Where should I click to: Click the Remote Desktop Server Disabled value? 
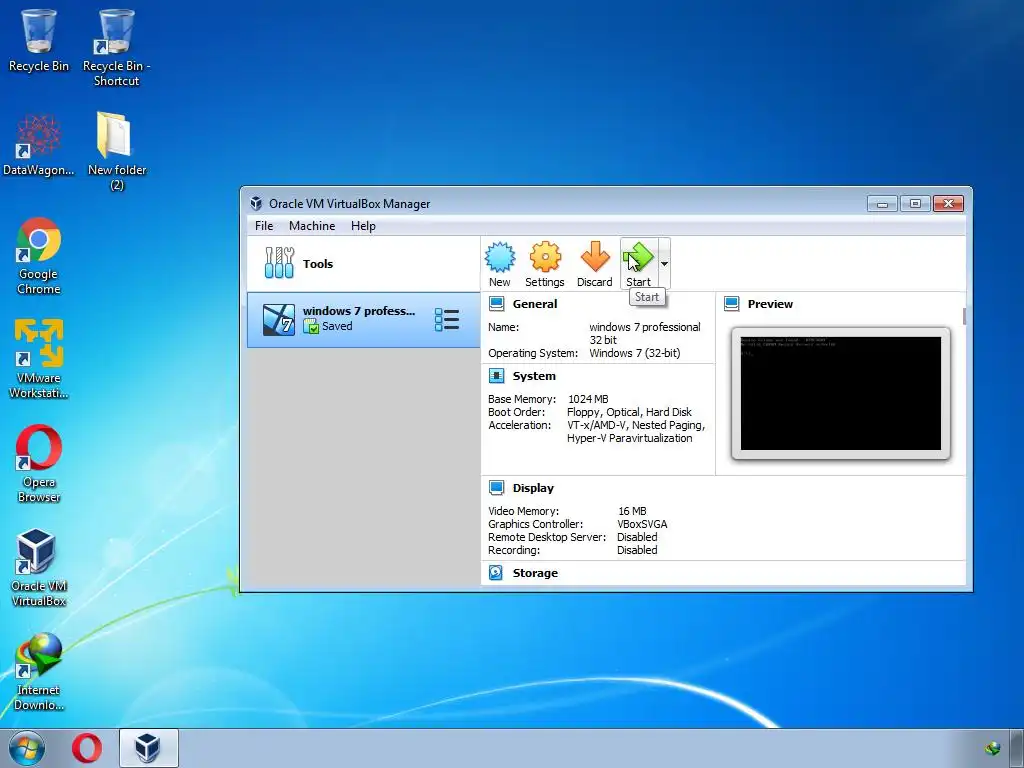tap(637, 537)
